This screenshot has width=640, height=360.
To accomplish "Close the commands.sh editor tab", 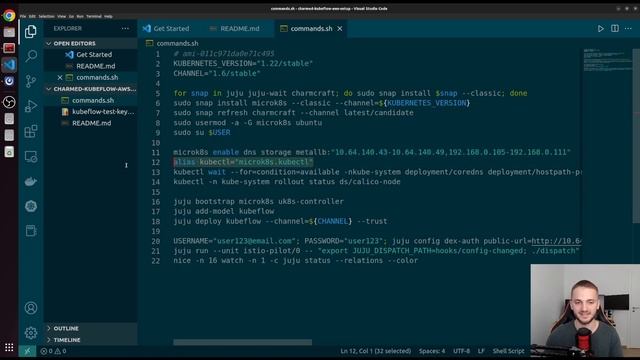I will pos(340,29).
